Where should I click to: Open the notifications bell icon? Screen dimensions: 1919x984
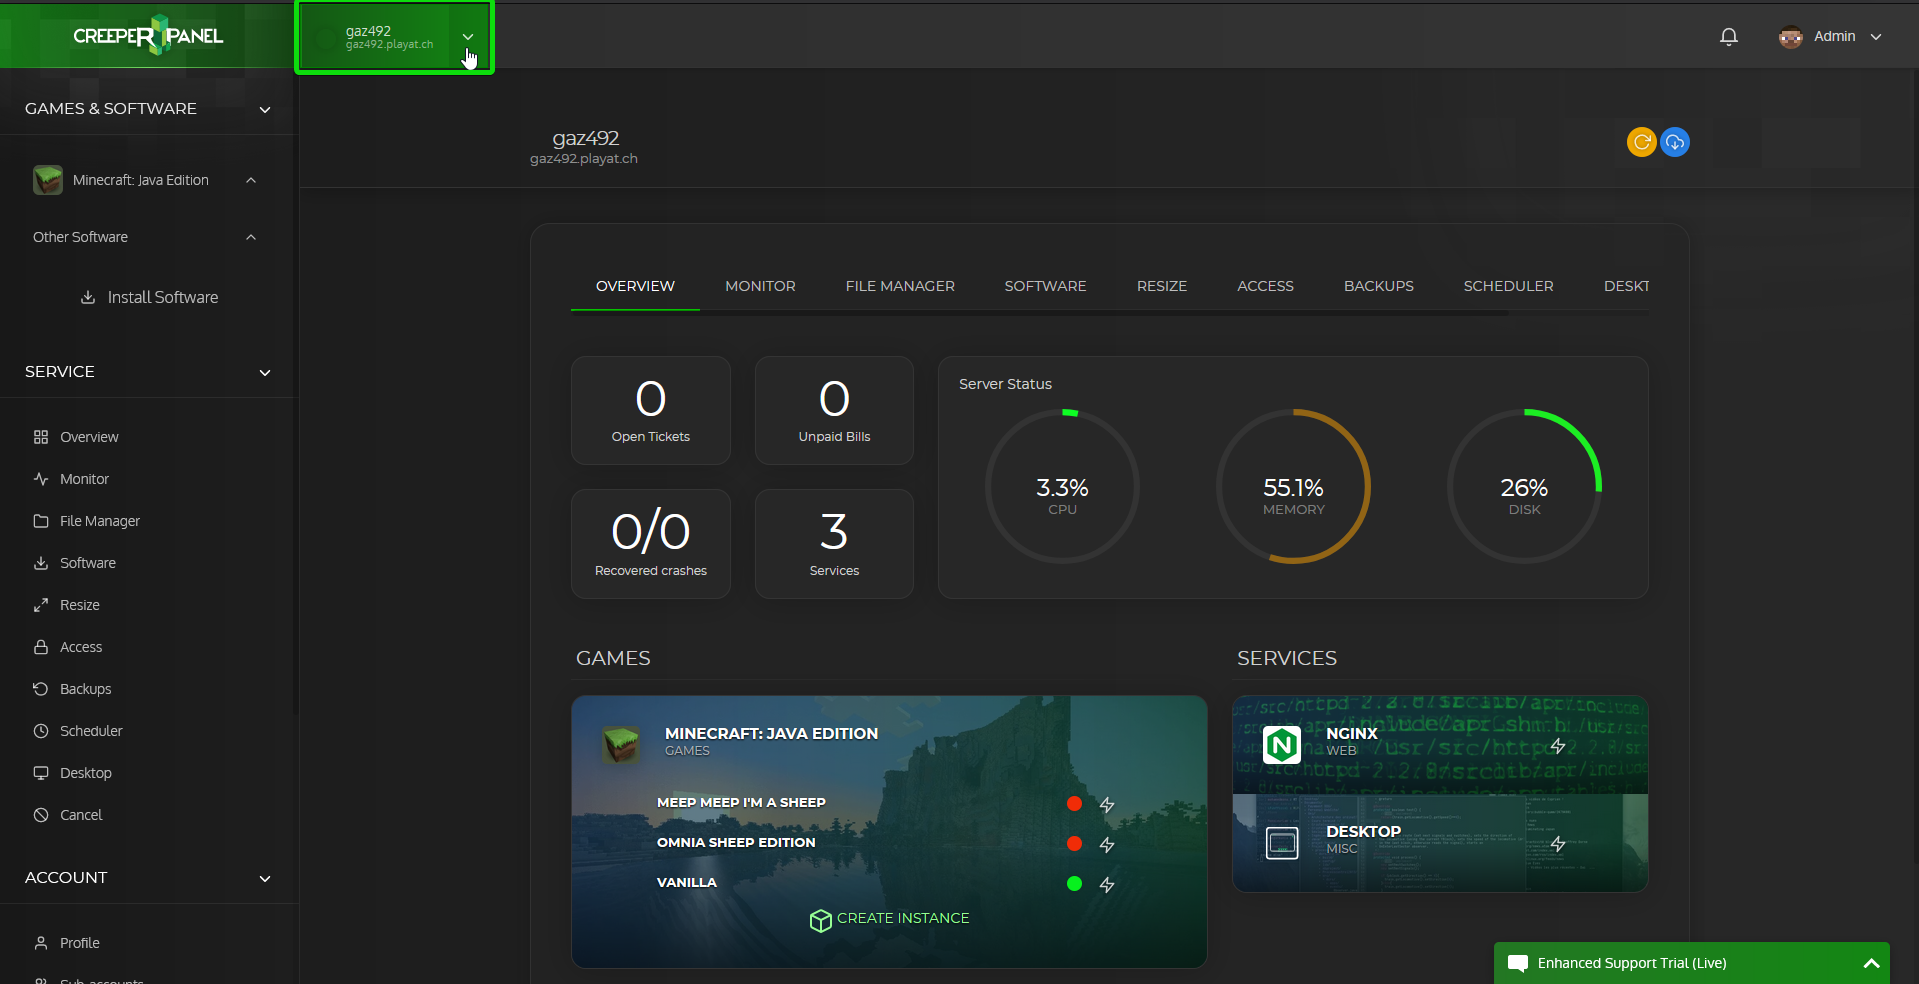(x=1728, y=37)
